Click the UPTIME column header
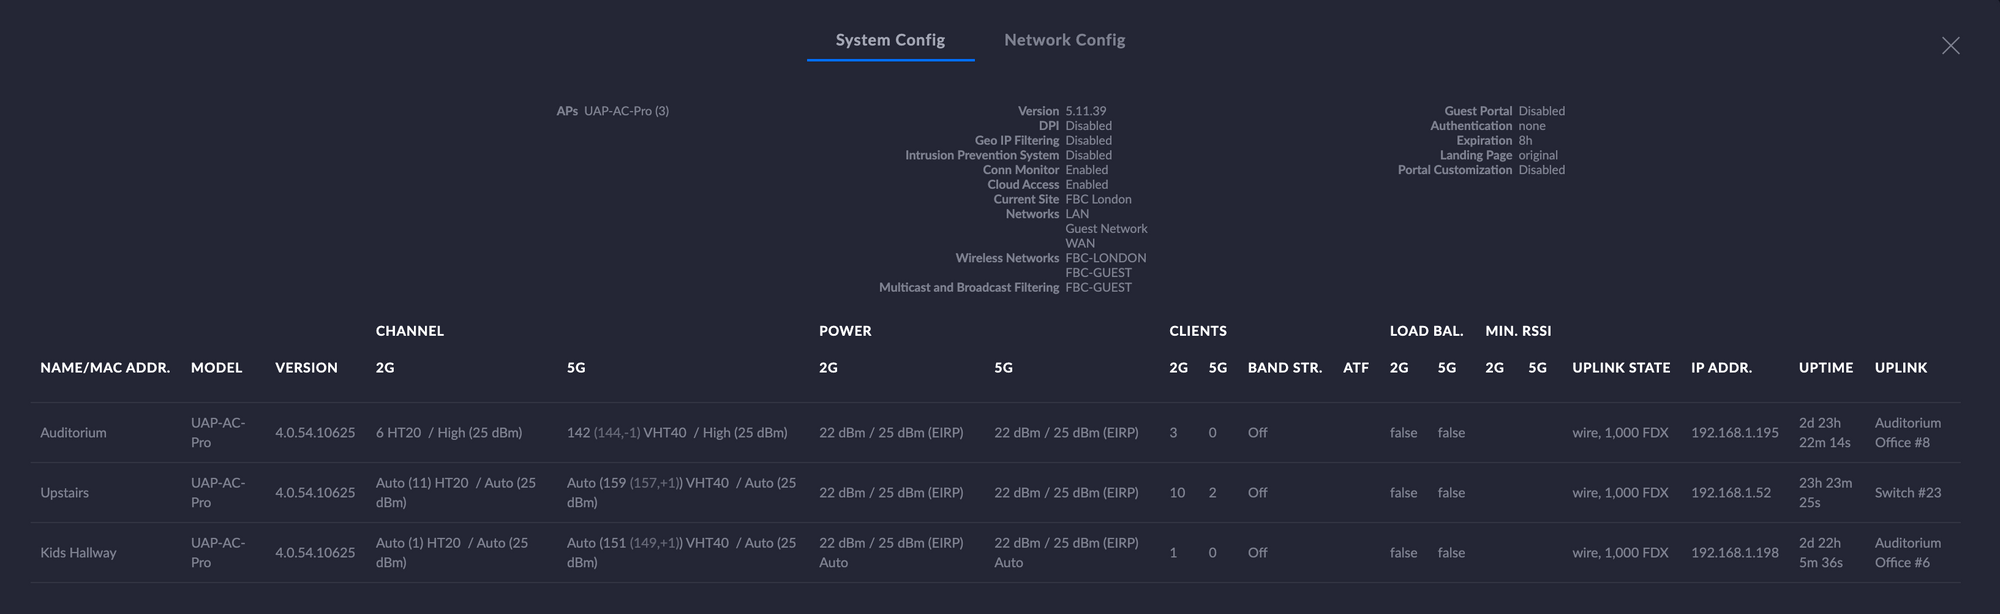Image resolution: width=2000 pixels, height=614 pixels. (1825, 368)
